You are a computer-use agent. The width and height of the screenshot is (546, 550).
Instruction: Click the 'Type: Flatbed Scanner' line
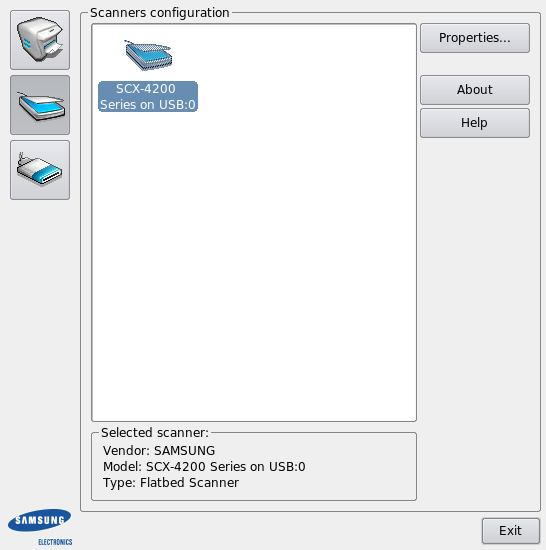click(171, 483)
